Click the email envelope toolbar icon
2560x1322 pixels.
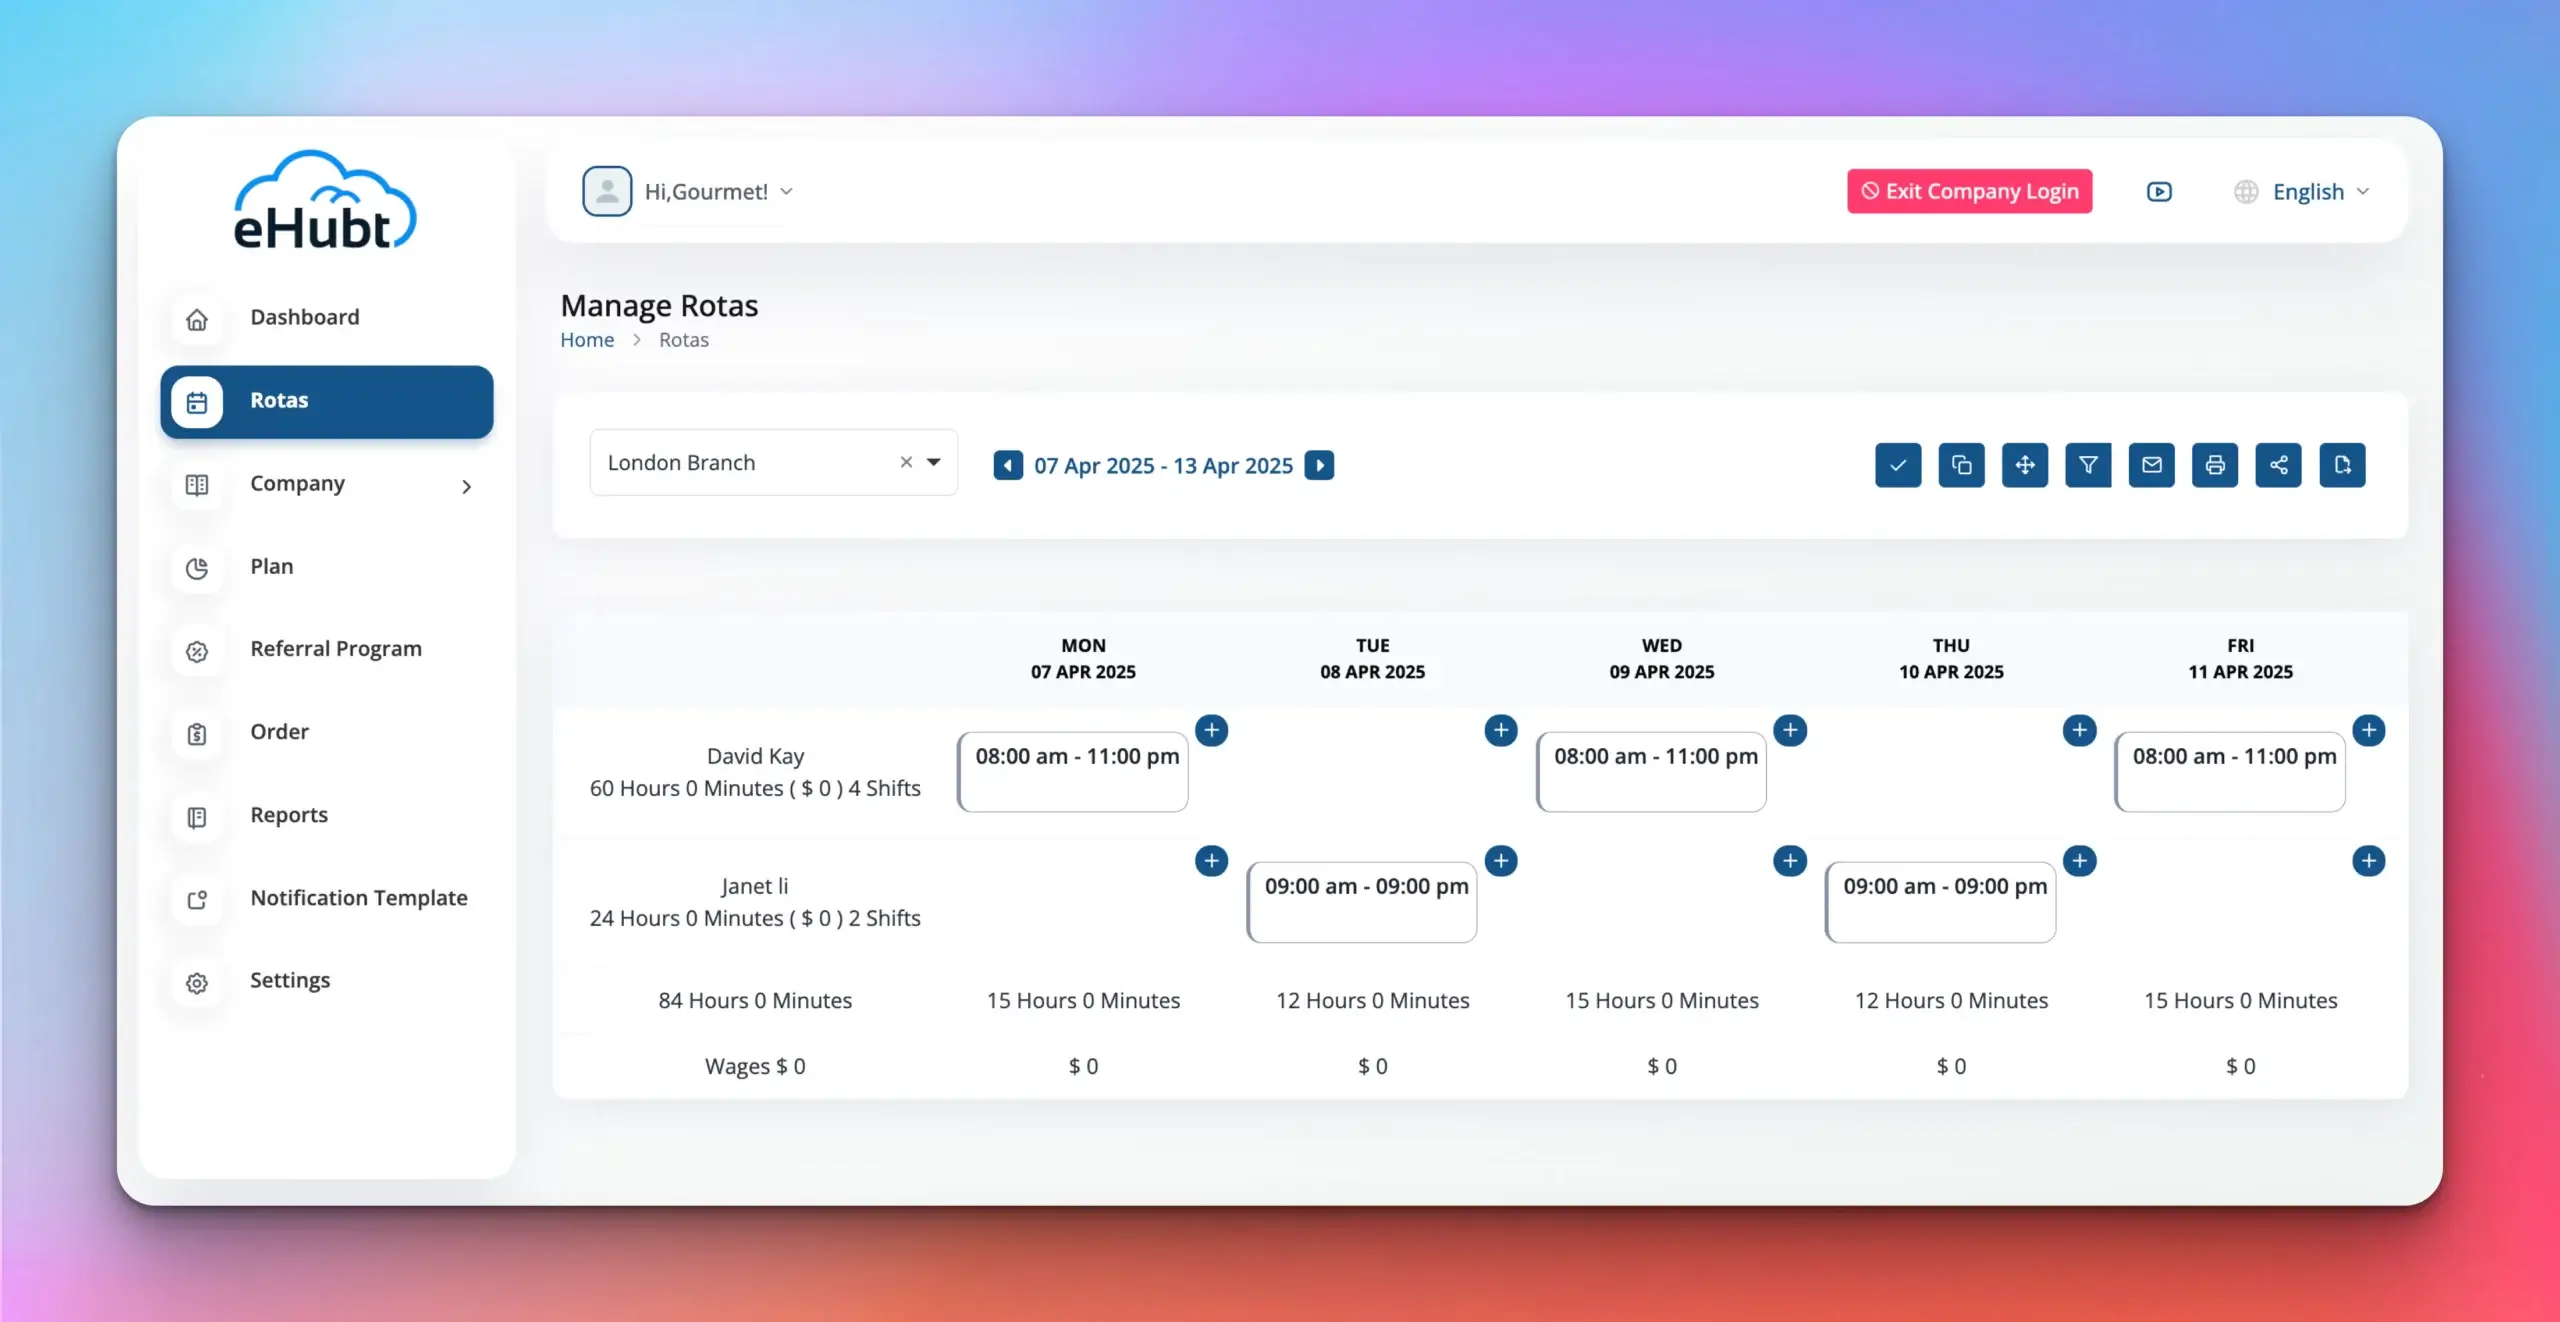click(2152, 465)
